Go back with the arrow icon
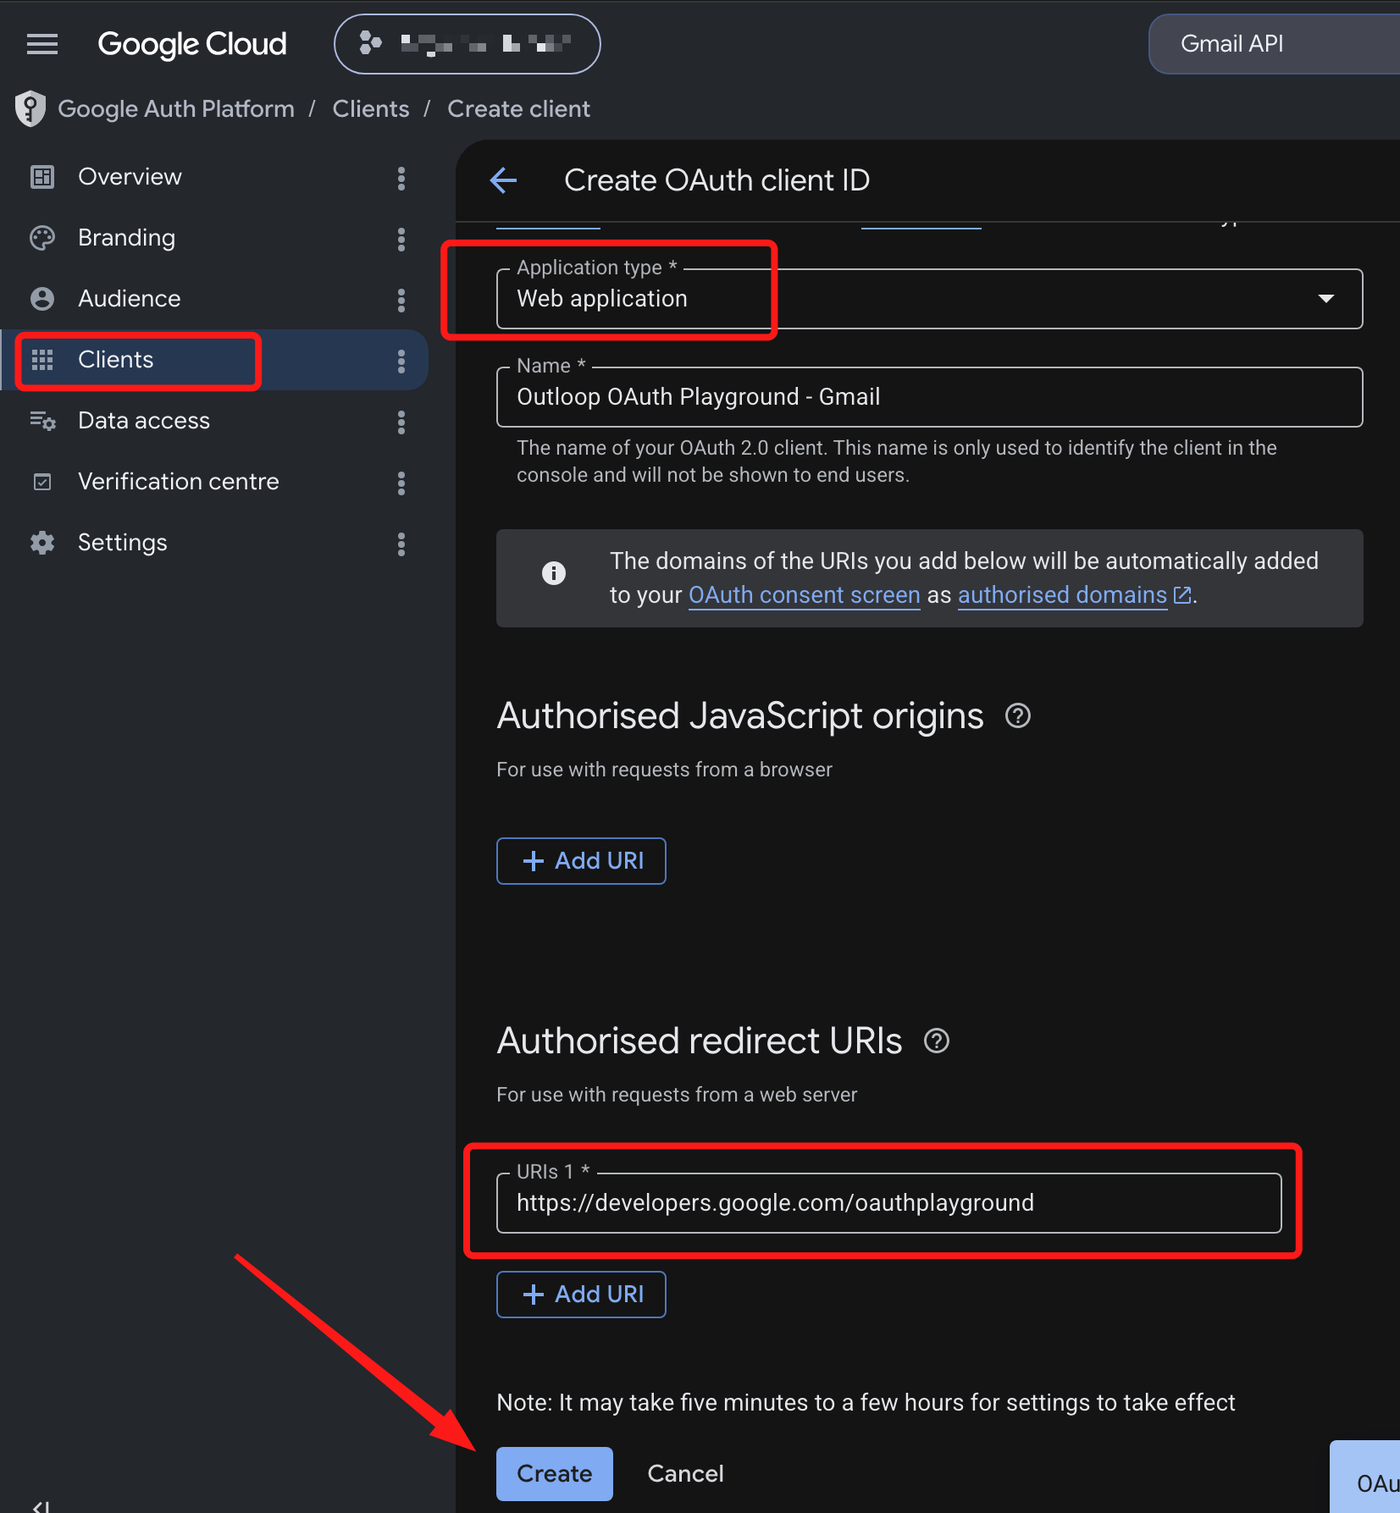Viewport: 1400px width, 1513px height. click(503, 180)
